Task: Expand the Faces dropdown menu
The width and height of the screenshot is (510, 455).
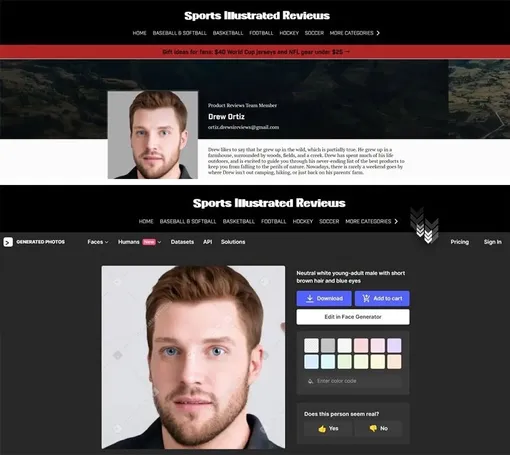Action: (x=98, y=242)
